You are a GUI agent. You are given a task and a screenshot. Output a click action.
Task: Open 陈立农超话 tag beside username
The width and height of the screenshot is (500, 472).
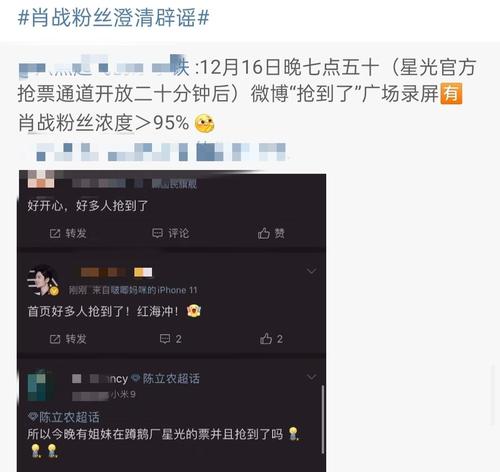pyautogui.click(x=166, y=378)
